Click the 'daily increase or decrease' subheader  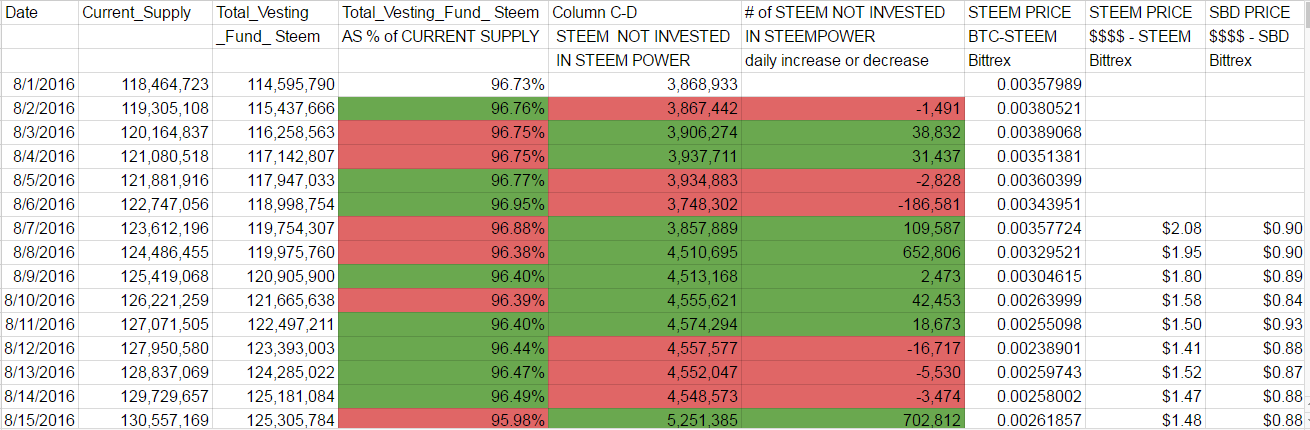click(836, 61)
